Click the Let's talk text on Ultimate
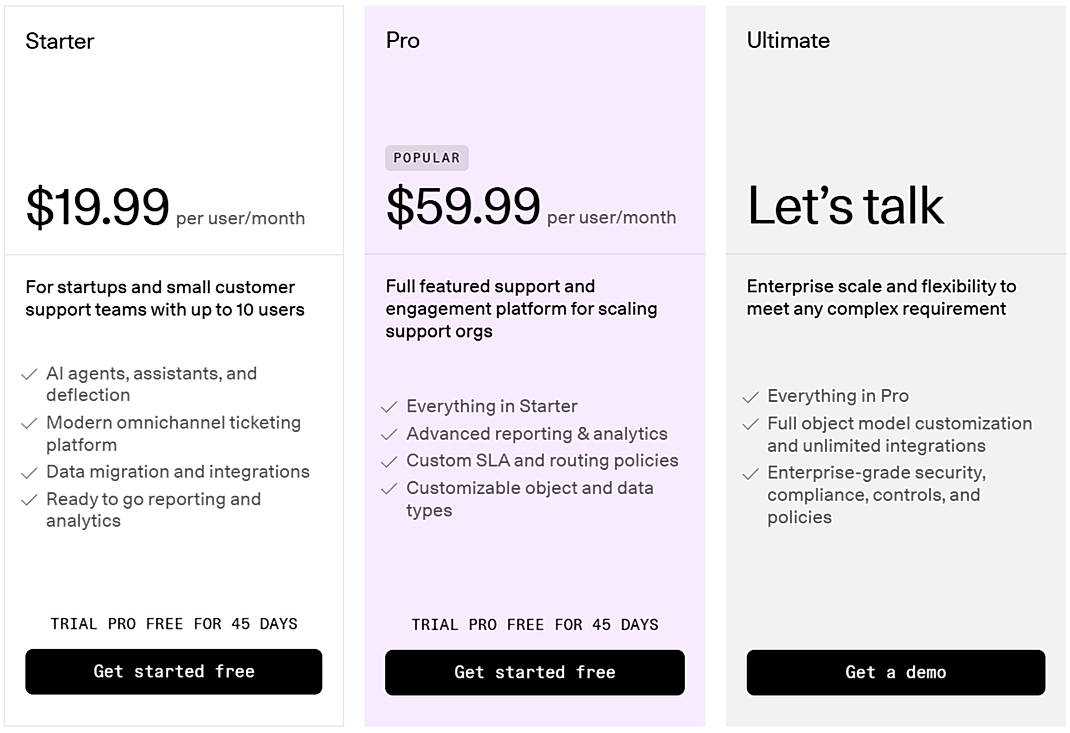The width and height of the screenshot is (1070, 733). click(x=845, y=204)
